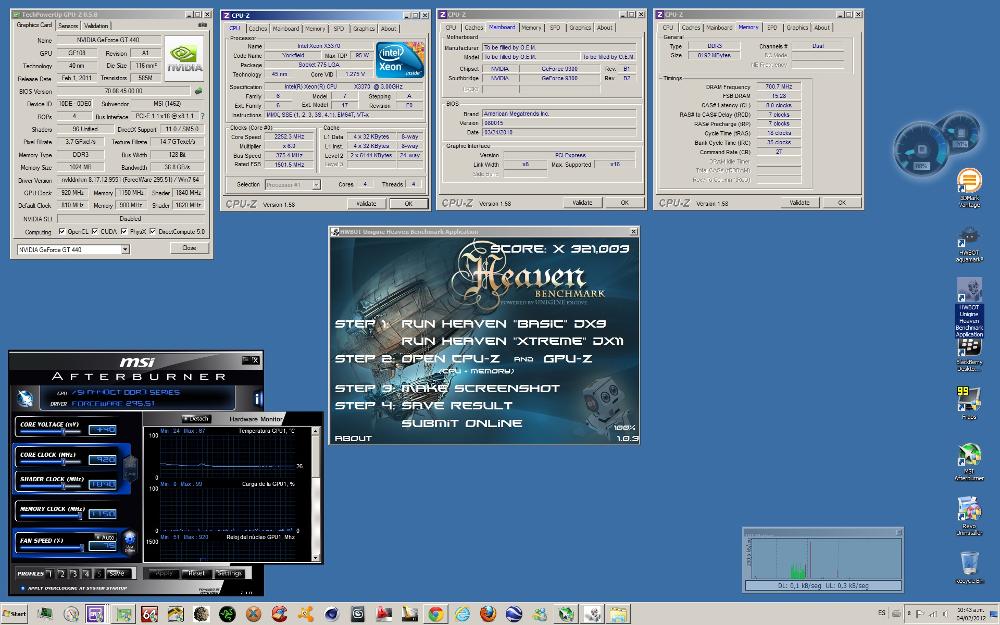This screenshot has width=1000, height=625.
Task: Toggle the fan speed Auto button
Action: 106,537
